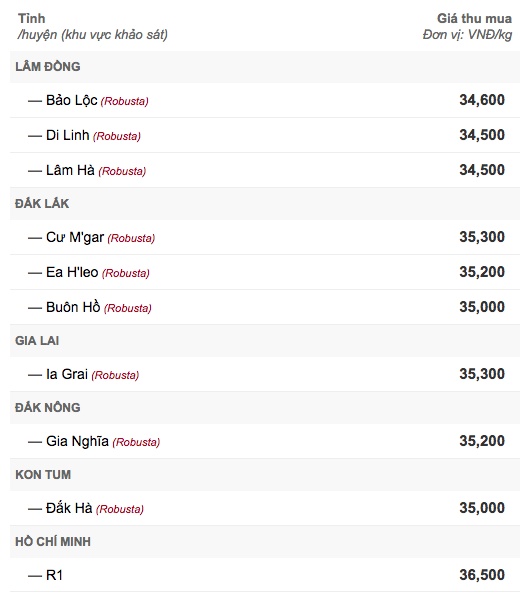Select the R1 row label
The height and width of the screenshot is (596, 524).
[x=54, y=575]
